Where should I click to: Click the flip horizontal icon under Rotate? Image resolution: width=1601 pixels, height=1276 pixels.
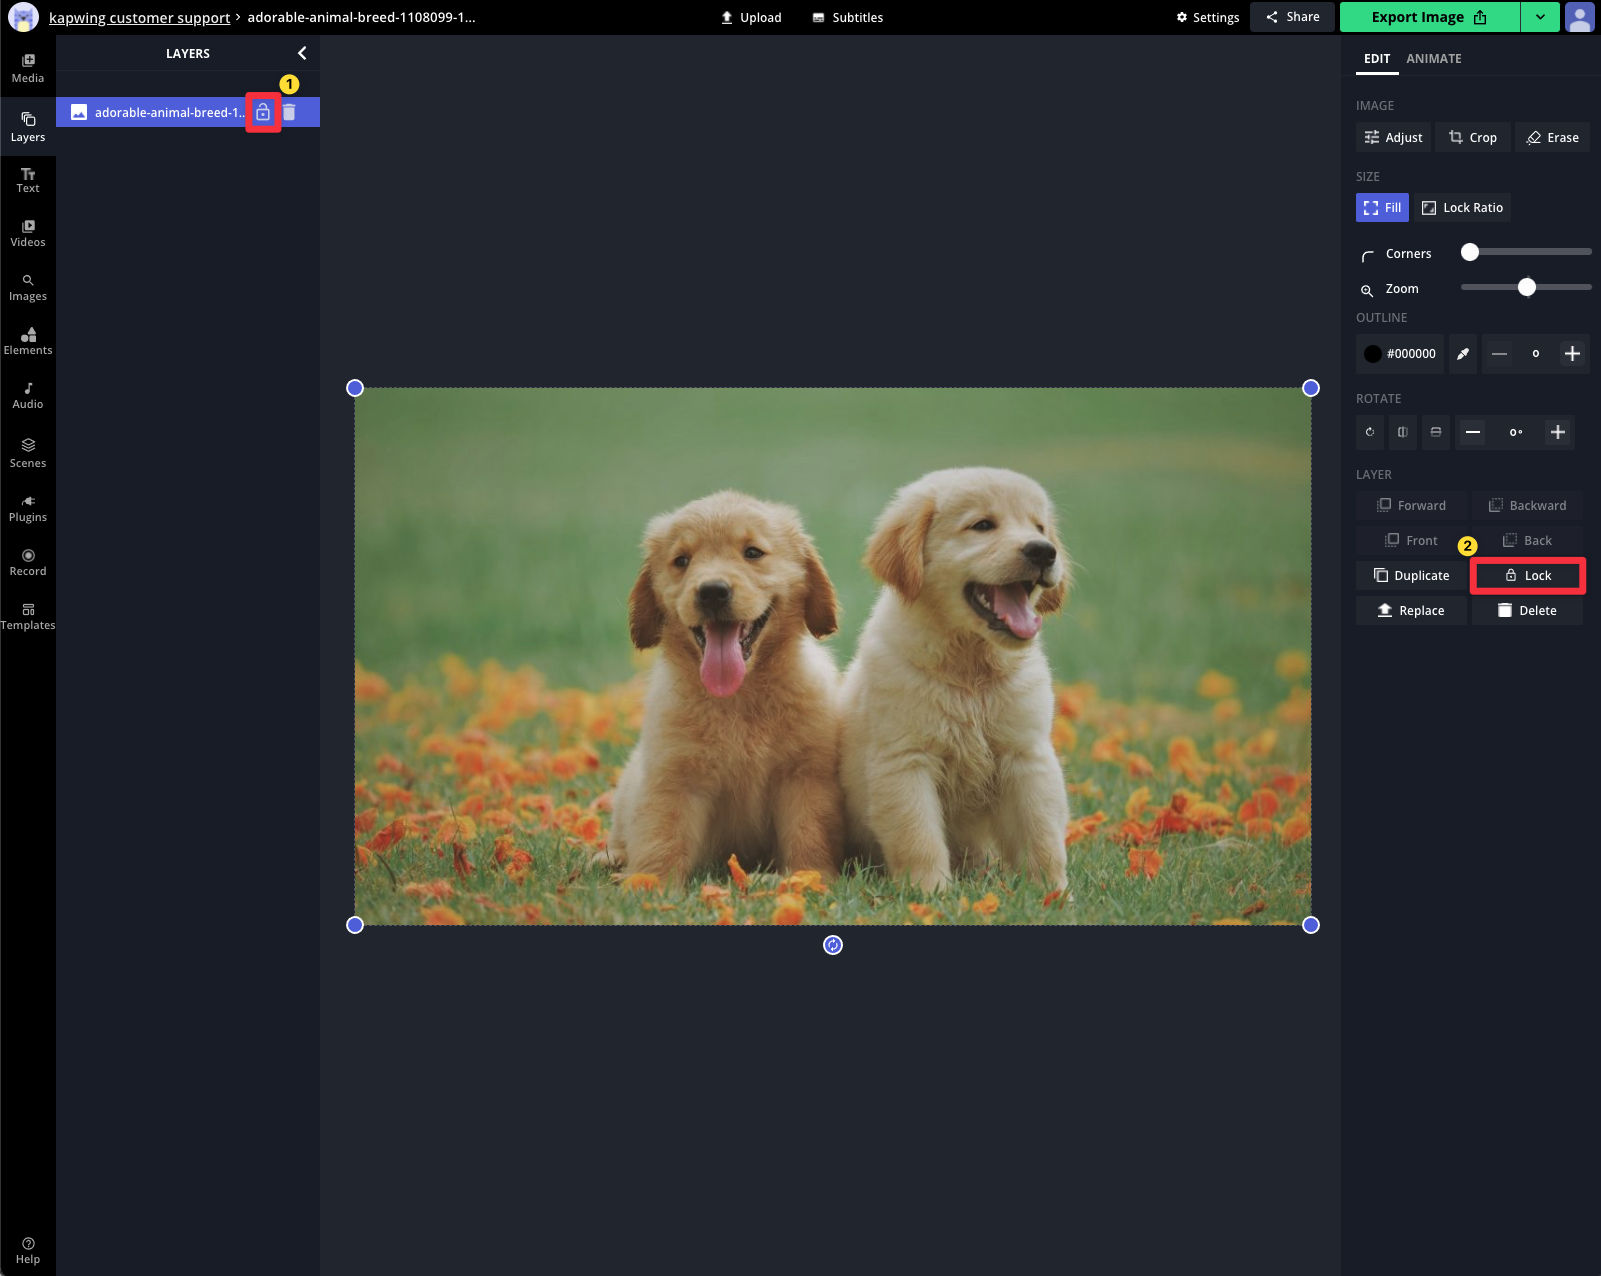[1403, 432]
